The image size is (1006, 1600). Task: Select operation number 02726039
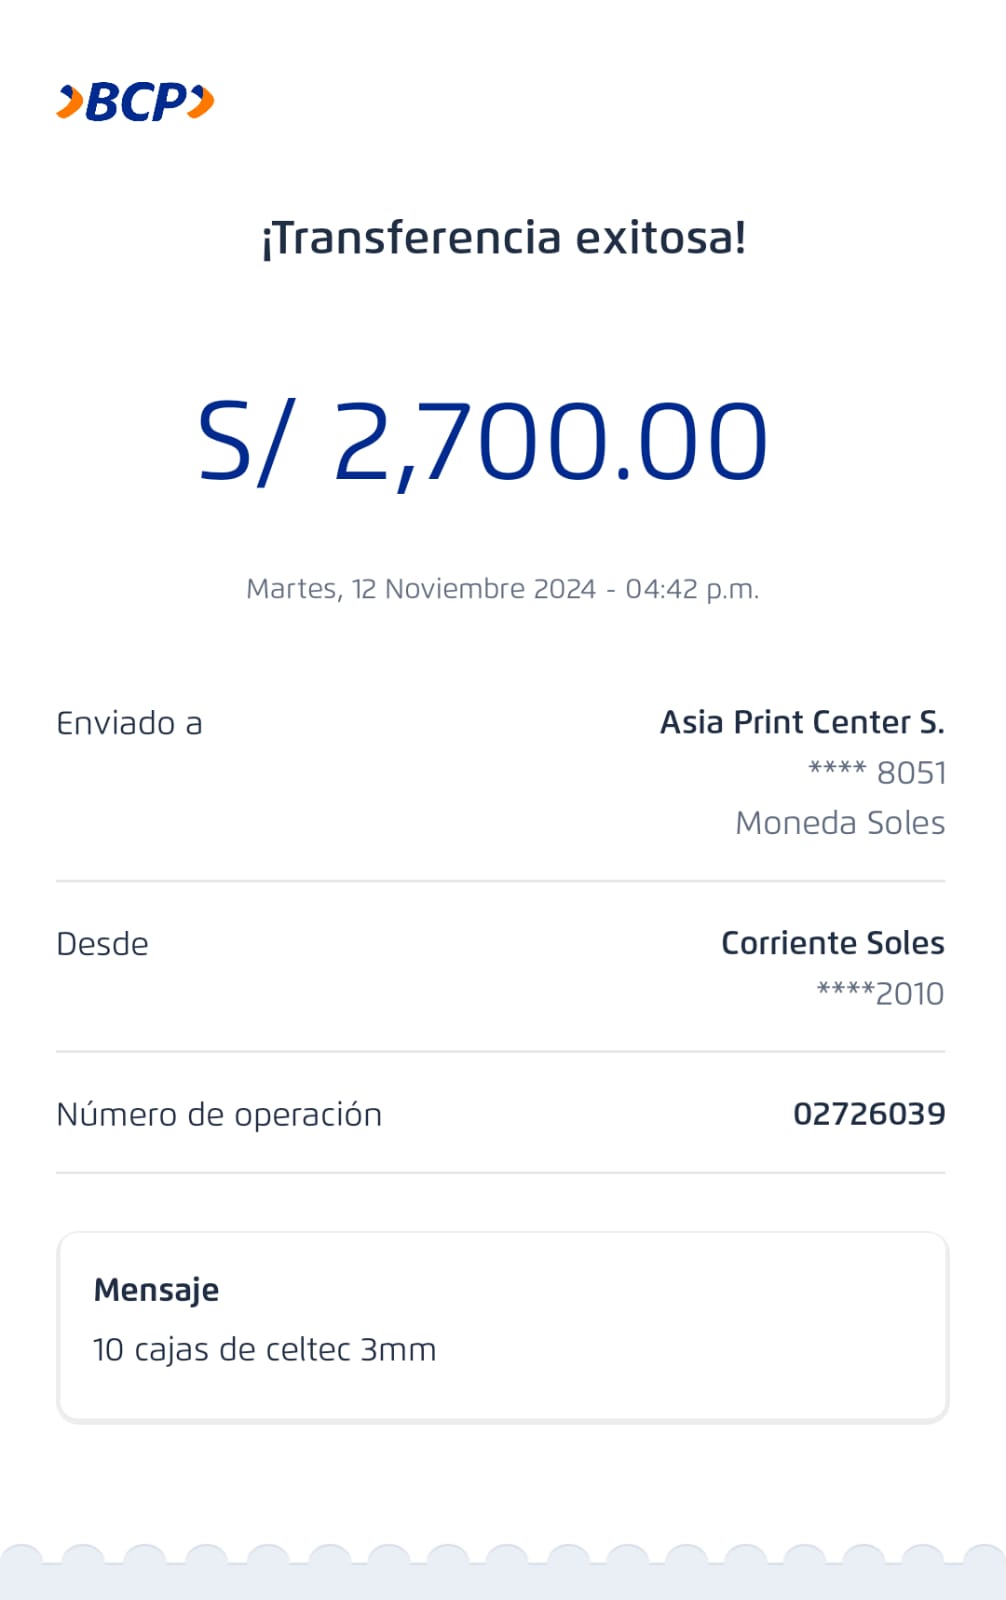point(869,1114)
